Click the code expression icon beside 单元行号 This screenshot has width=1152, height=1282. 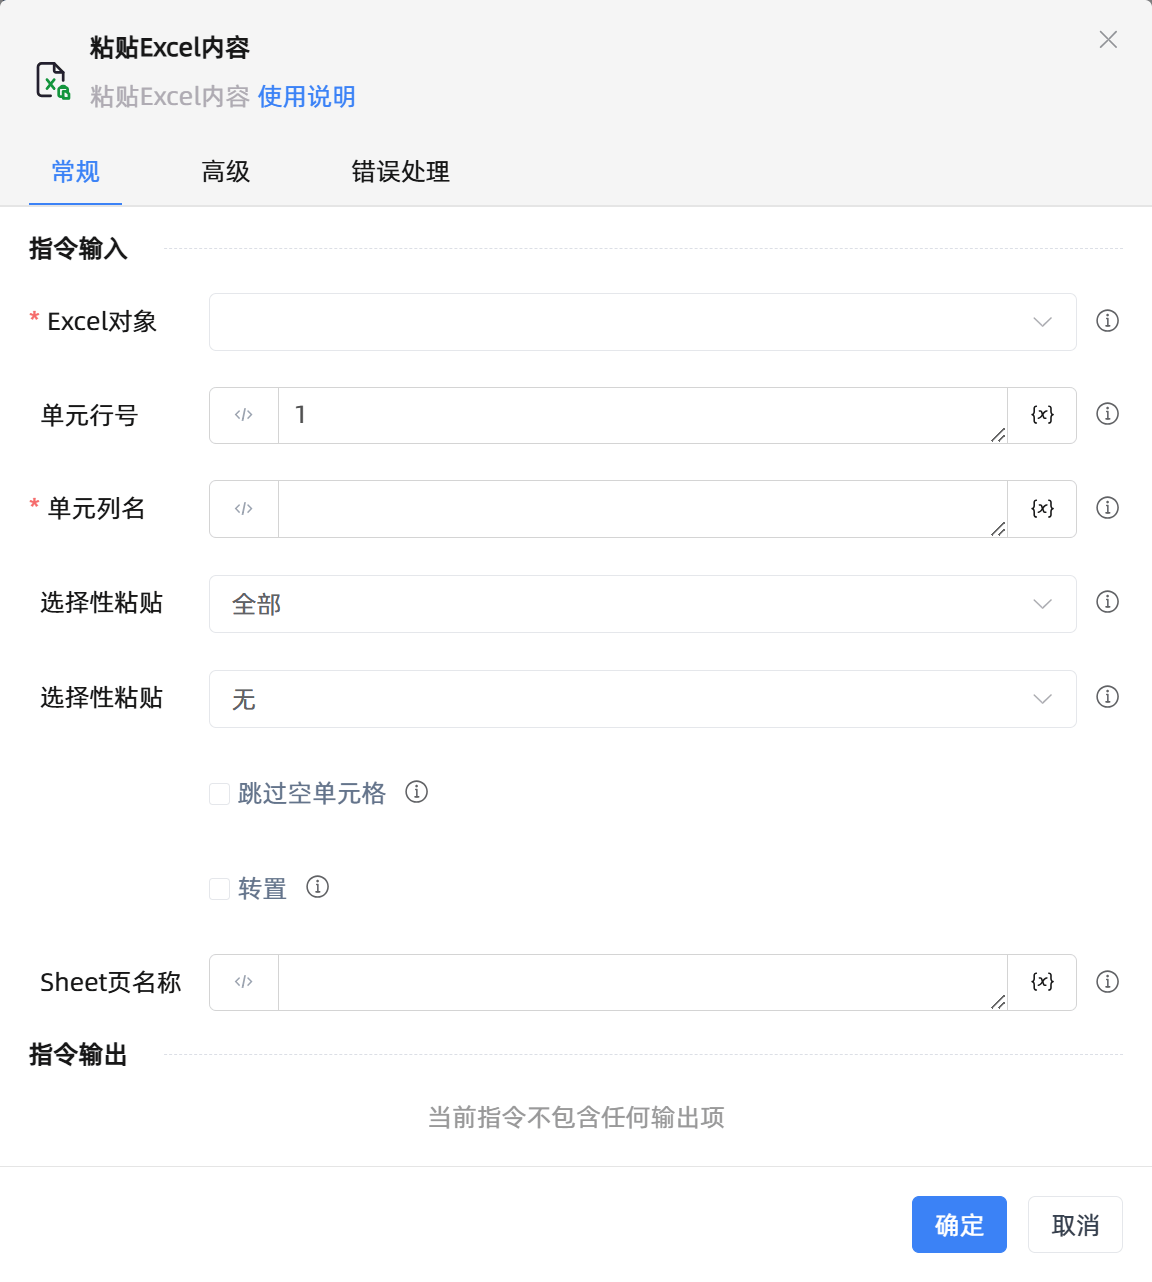point(243,415)
